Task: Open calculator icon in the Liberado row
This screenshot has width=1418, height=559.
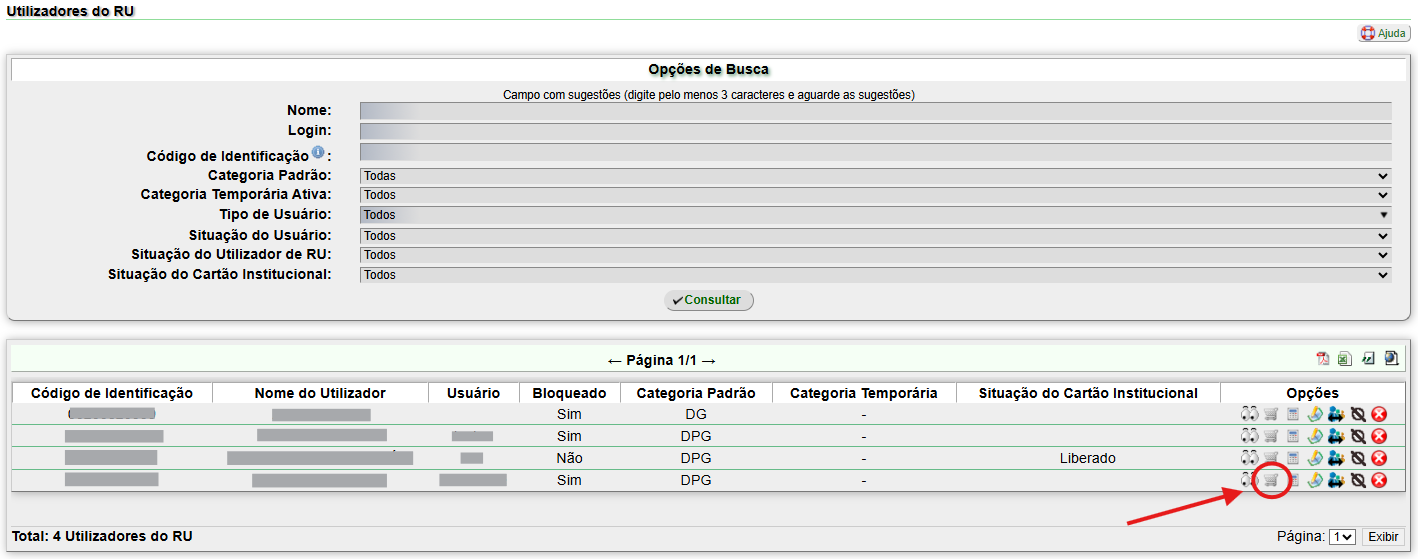Action: coord(1292,458)
